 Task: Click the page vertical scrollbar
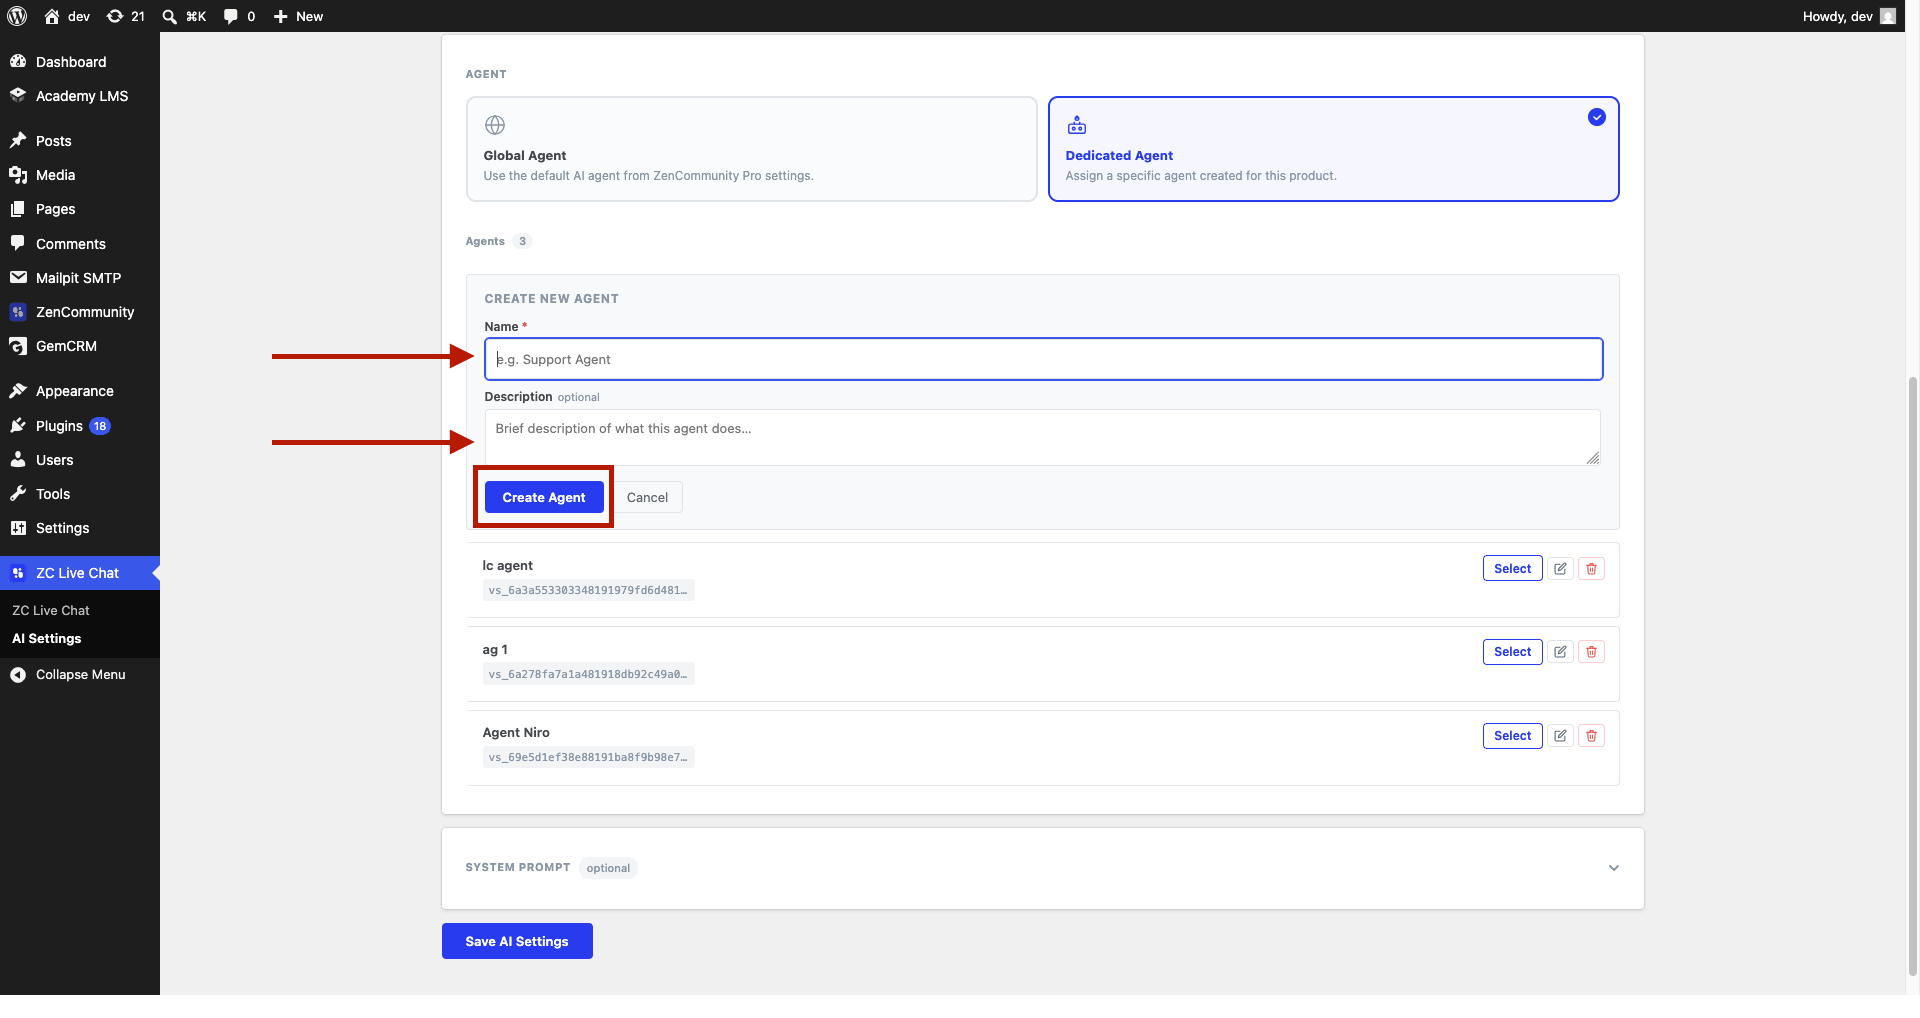[1913, 675]
